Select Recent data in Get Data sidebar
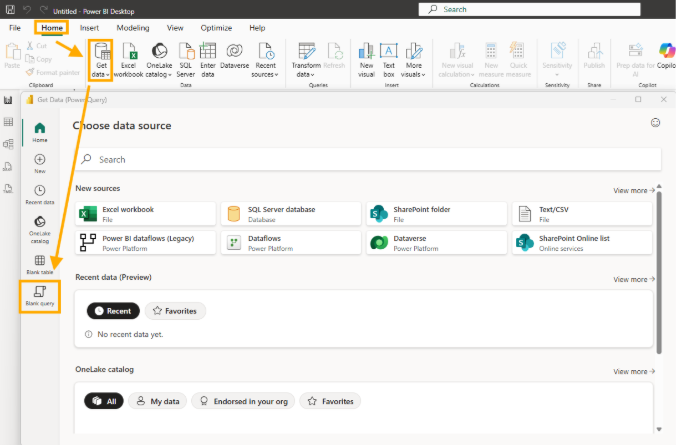The width and height of the screenshot is (676, 445). pyautogui.click(x=40, y=194)
